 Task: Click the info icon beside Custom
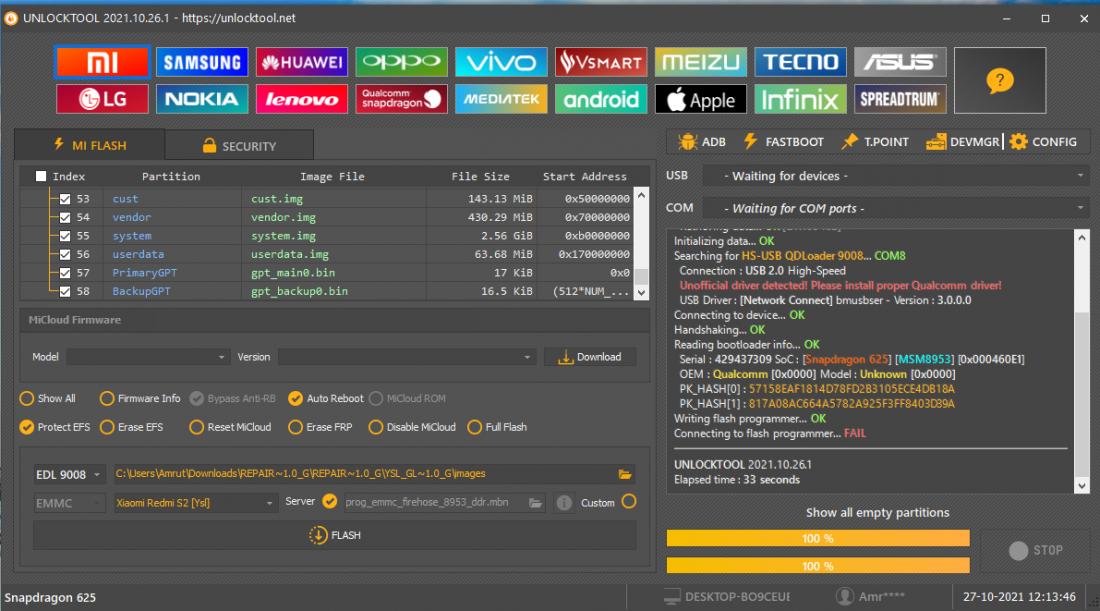[x=564, y=503]
